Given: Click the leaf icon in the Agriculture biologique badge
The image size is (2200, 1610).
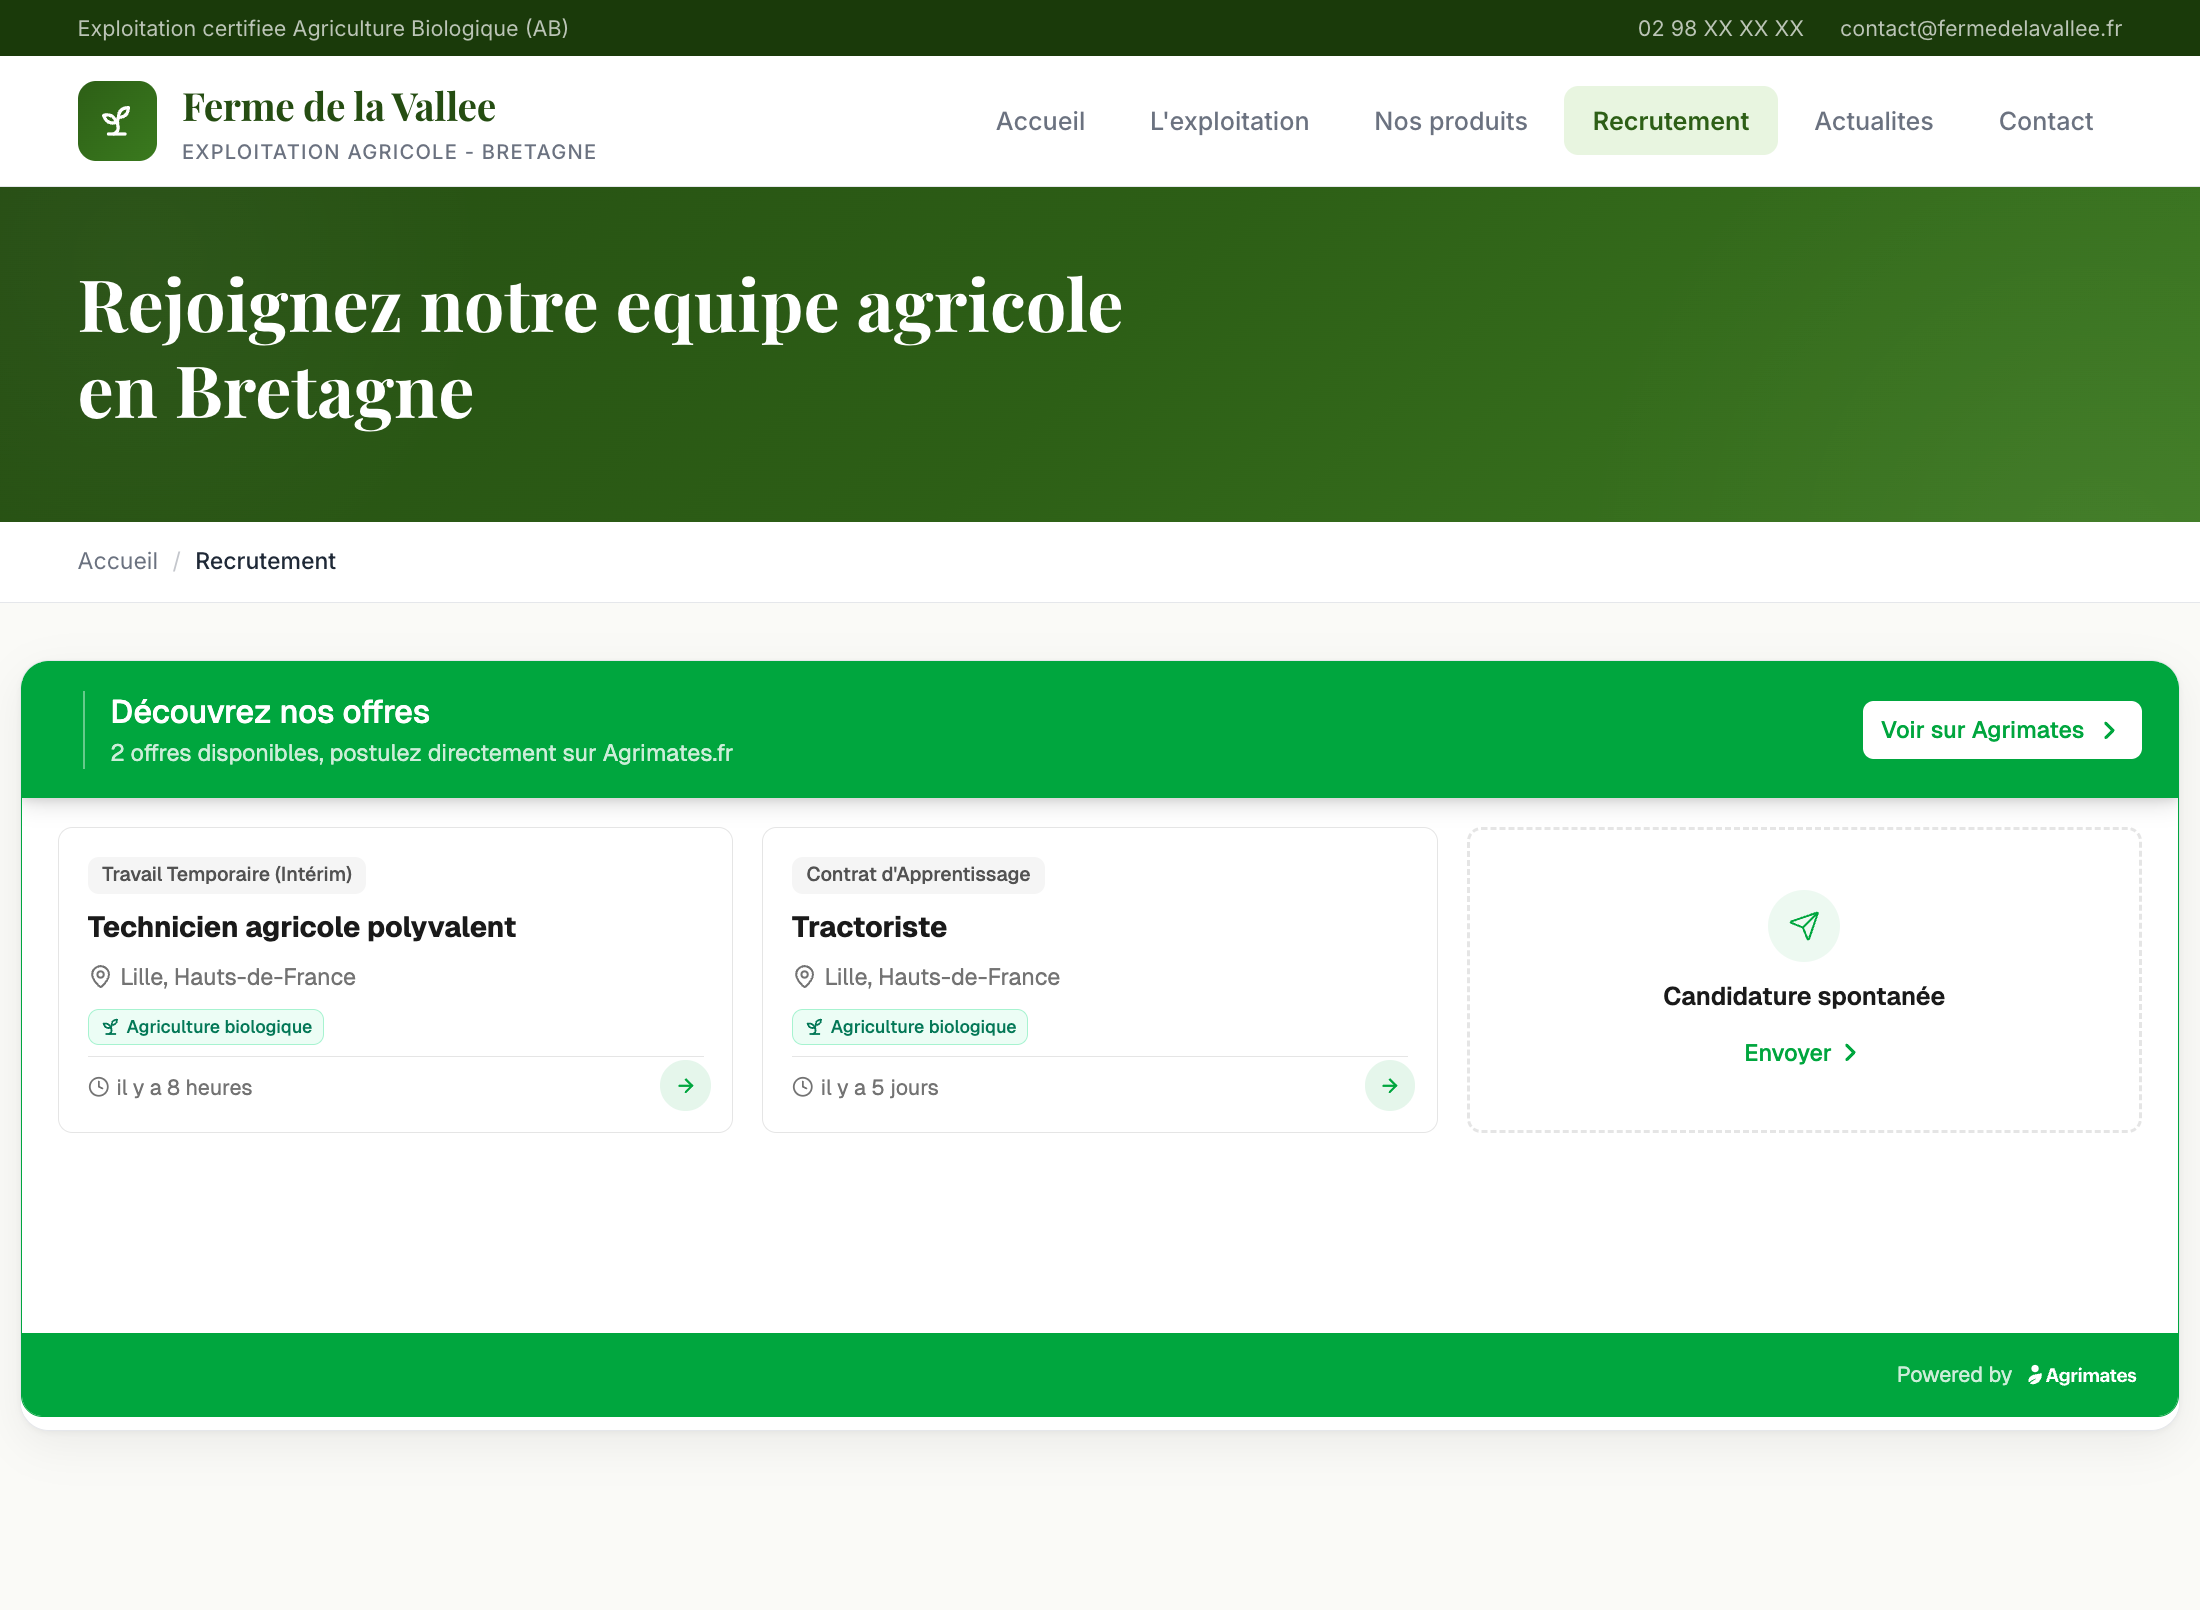Looking at the screenshot, I should pyautogui.click(x=111, y=1026).
